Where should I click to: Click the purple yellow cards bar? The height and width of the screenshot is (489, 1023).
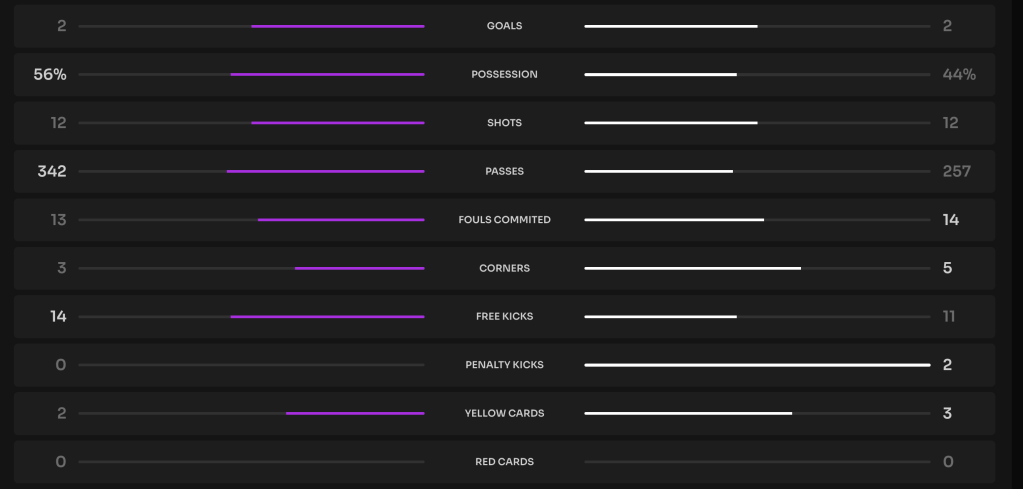pos(355,414)
